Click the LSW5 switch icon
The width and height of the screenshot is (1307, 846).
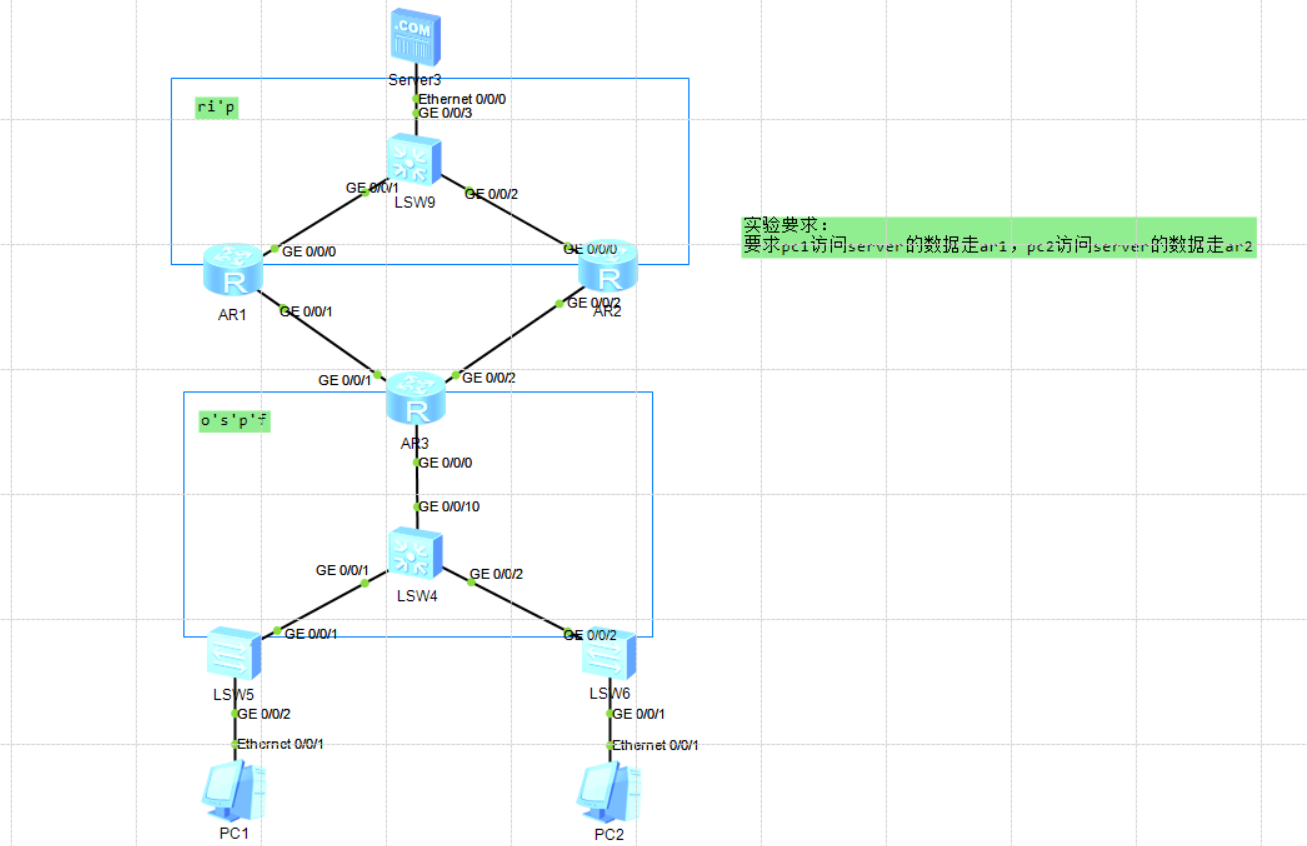point(234,654)
